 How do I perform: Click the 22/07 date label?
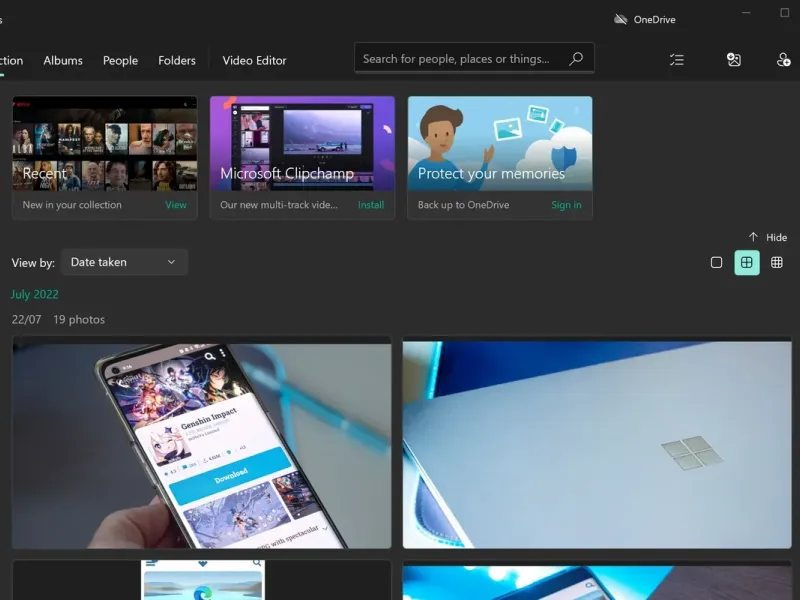coord(27,320)
